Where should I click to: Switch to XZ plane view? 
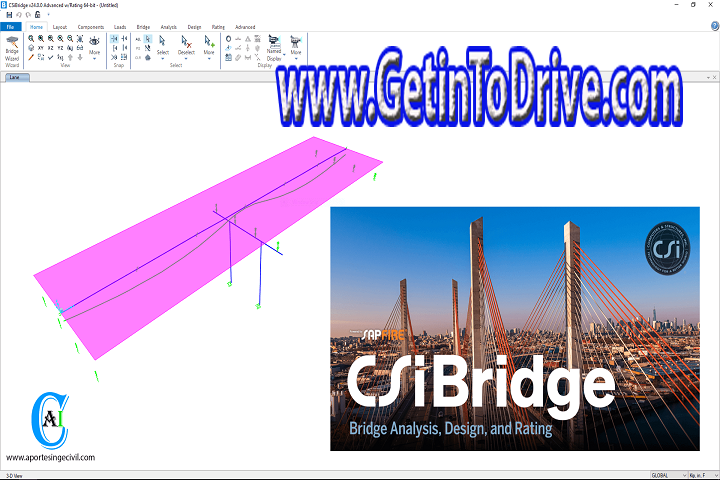51,48
